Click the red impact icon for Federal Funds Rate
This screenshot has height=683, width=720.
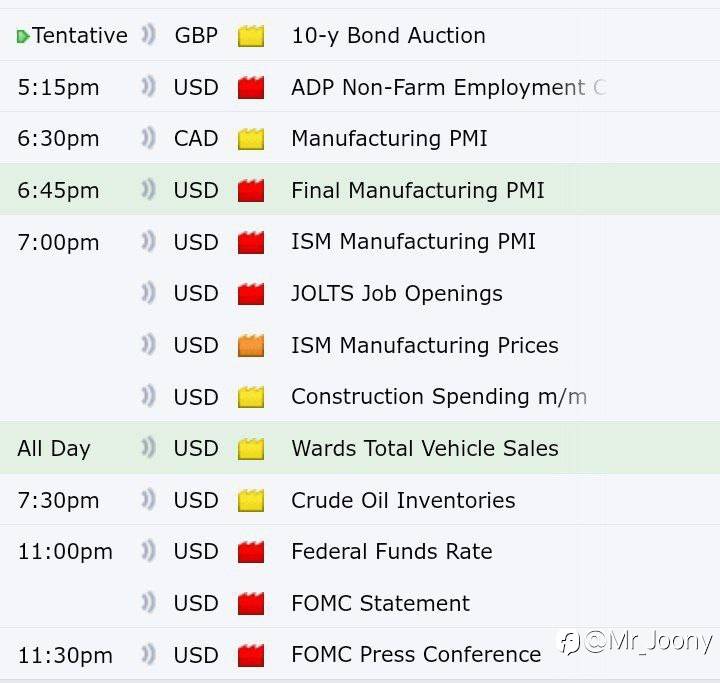coord(251,552)
